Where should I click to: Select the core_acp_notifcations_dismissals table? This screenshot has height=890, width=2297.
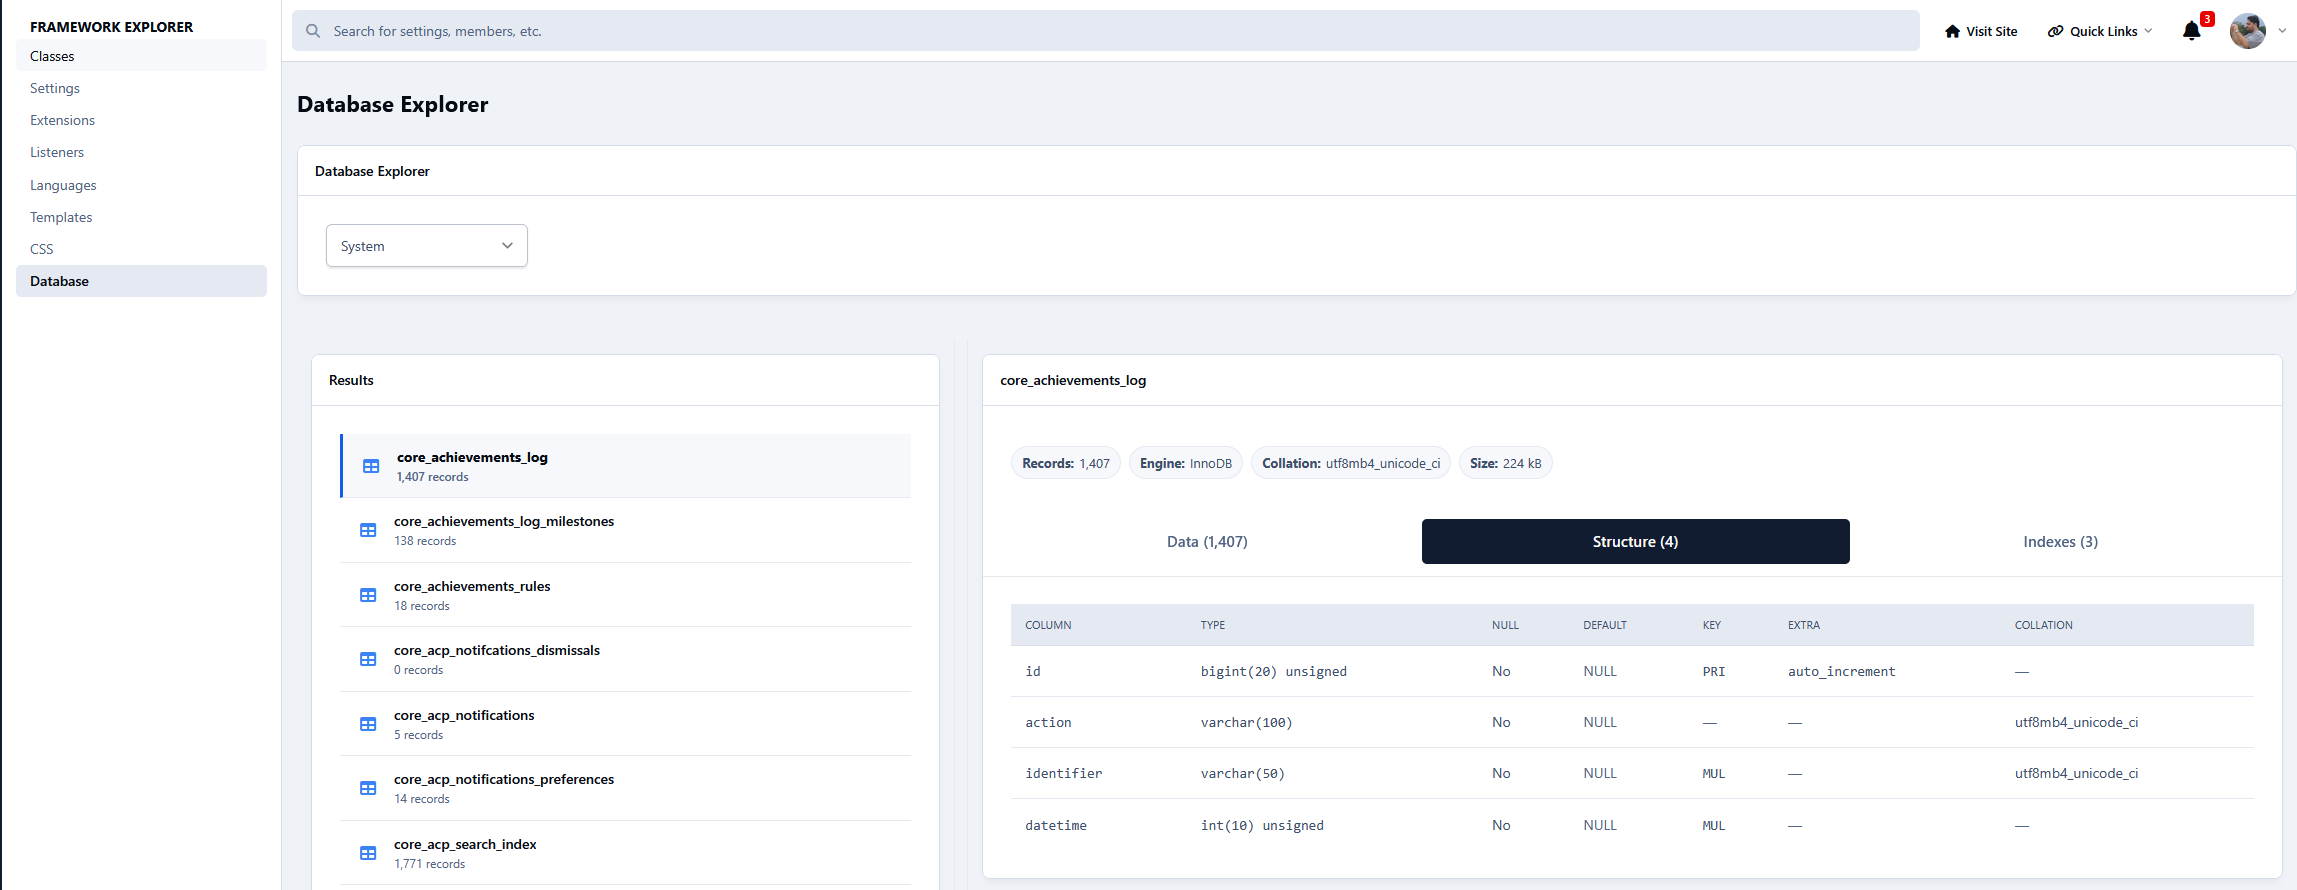tap(625, 659)
